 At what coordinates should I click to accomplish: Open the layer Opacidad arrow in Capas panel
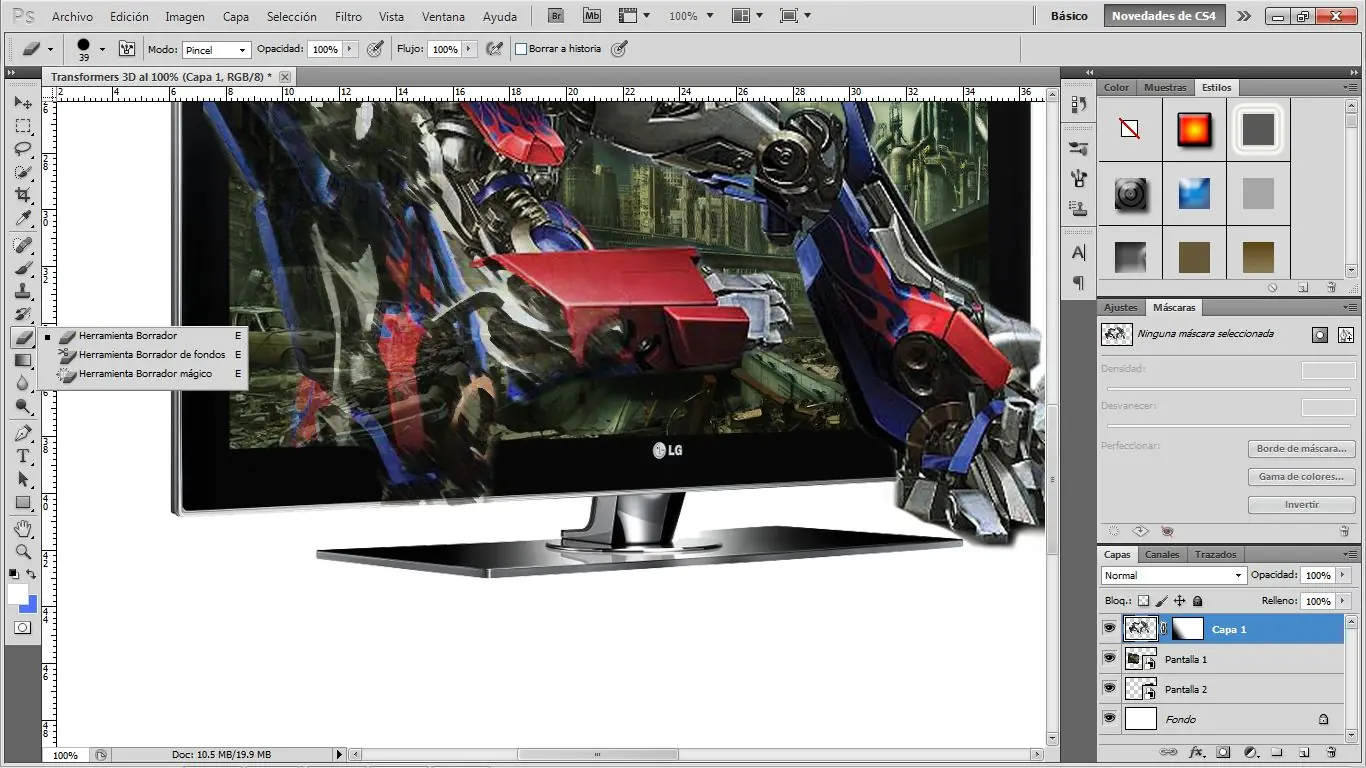click(1342, 575)
